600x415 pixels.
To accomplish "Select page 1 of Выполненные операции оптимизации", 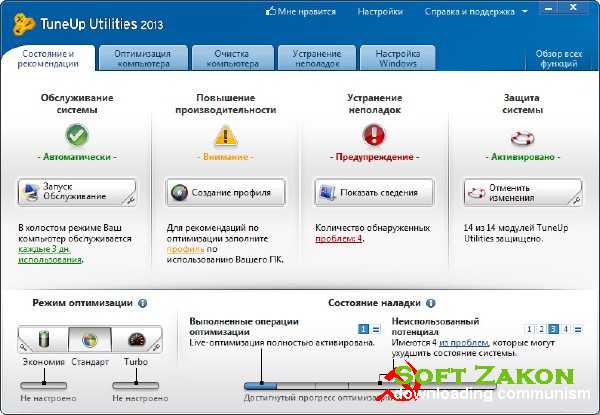I will 364,329.
